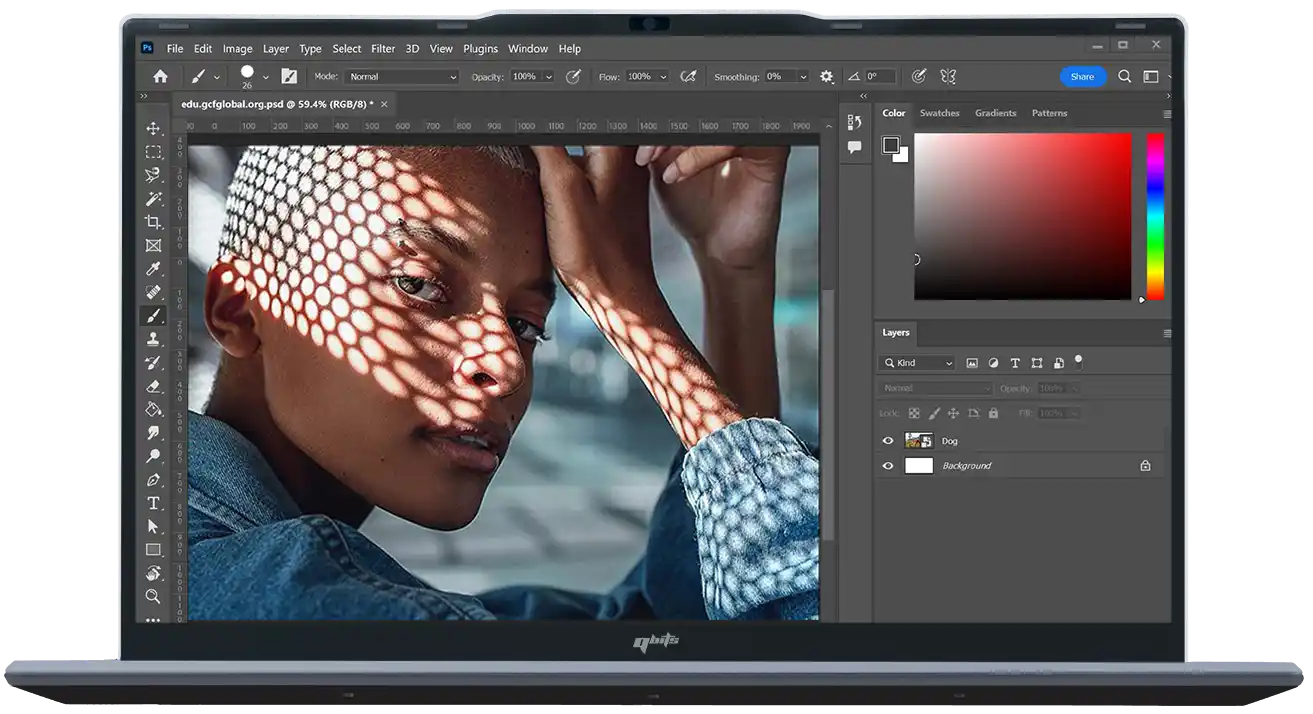This screenshot has width=1313, height=714.
Task: Switch to the Swatches tab
Action: [939, 113]
